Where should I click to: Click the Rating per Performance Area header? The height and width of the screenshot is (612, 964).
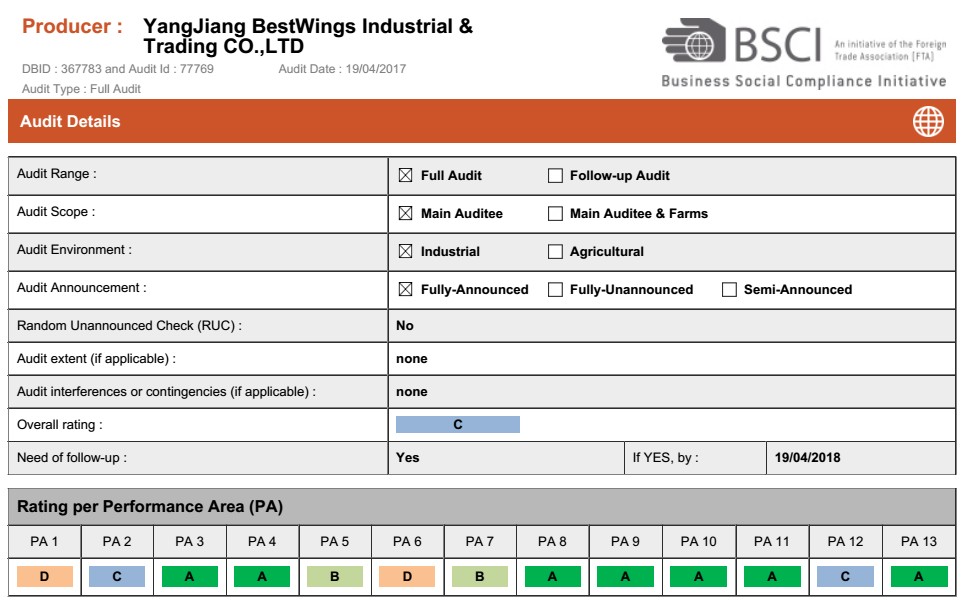click(x=150, y=507)
